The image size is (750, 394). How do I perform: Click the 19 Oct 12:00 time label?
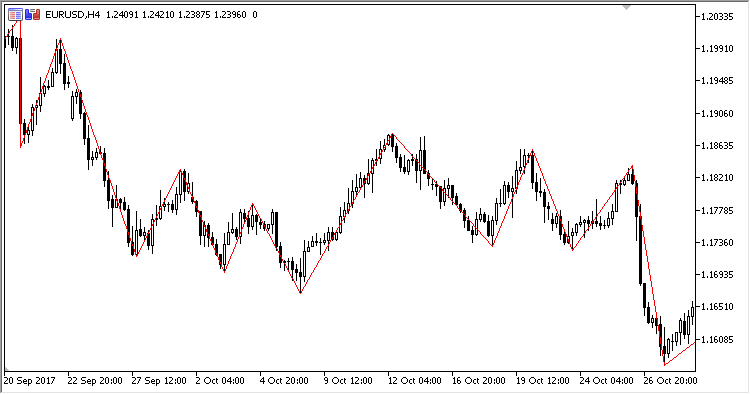click(x=542, y=381)
